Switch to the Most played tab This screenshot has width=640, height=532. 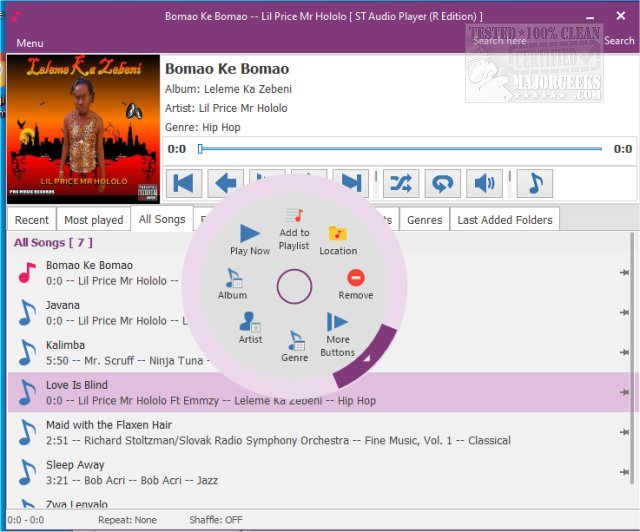(x=94, y=220)
